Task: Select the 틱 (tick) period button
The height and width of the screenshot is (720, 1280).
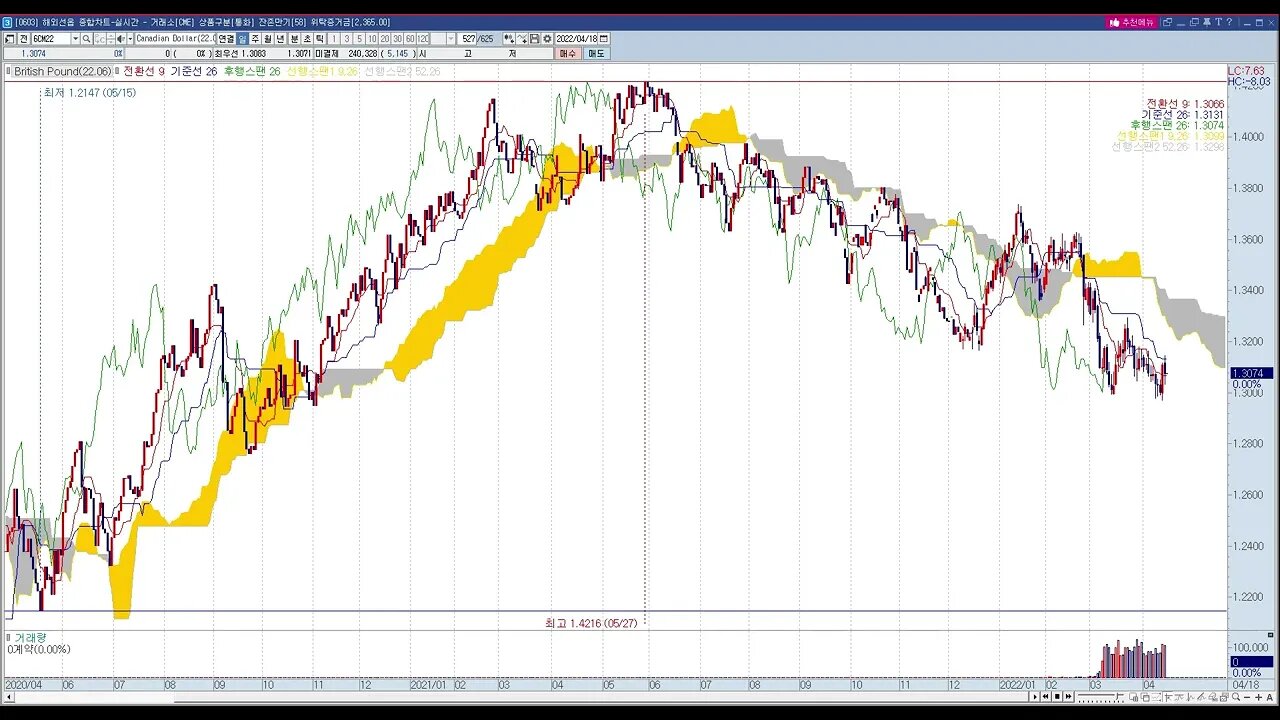Action: (x=320, y=39)
